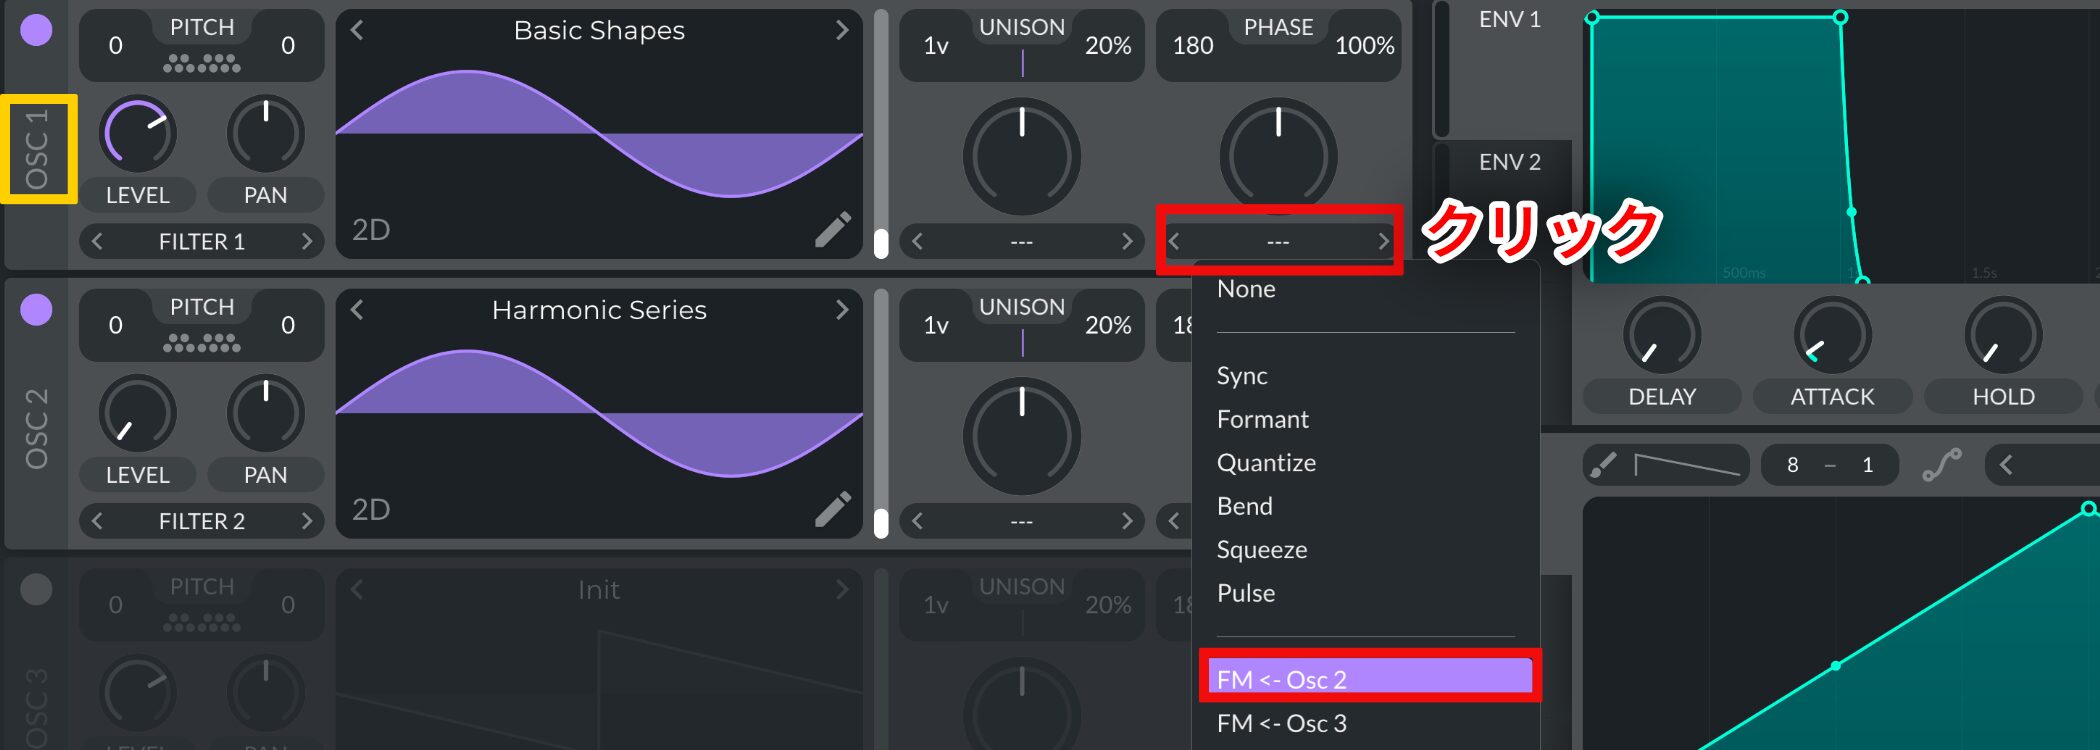
Task: Click the OSC 1 LEVEL knob
Action: point(138,134)
